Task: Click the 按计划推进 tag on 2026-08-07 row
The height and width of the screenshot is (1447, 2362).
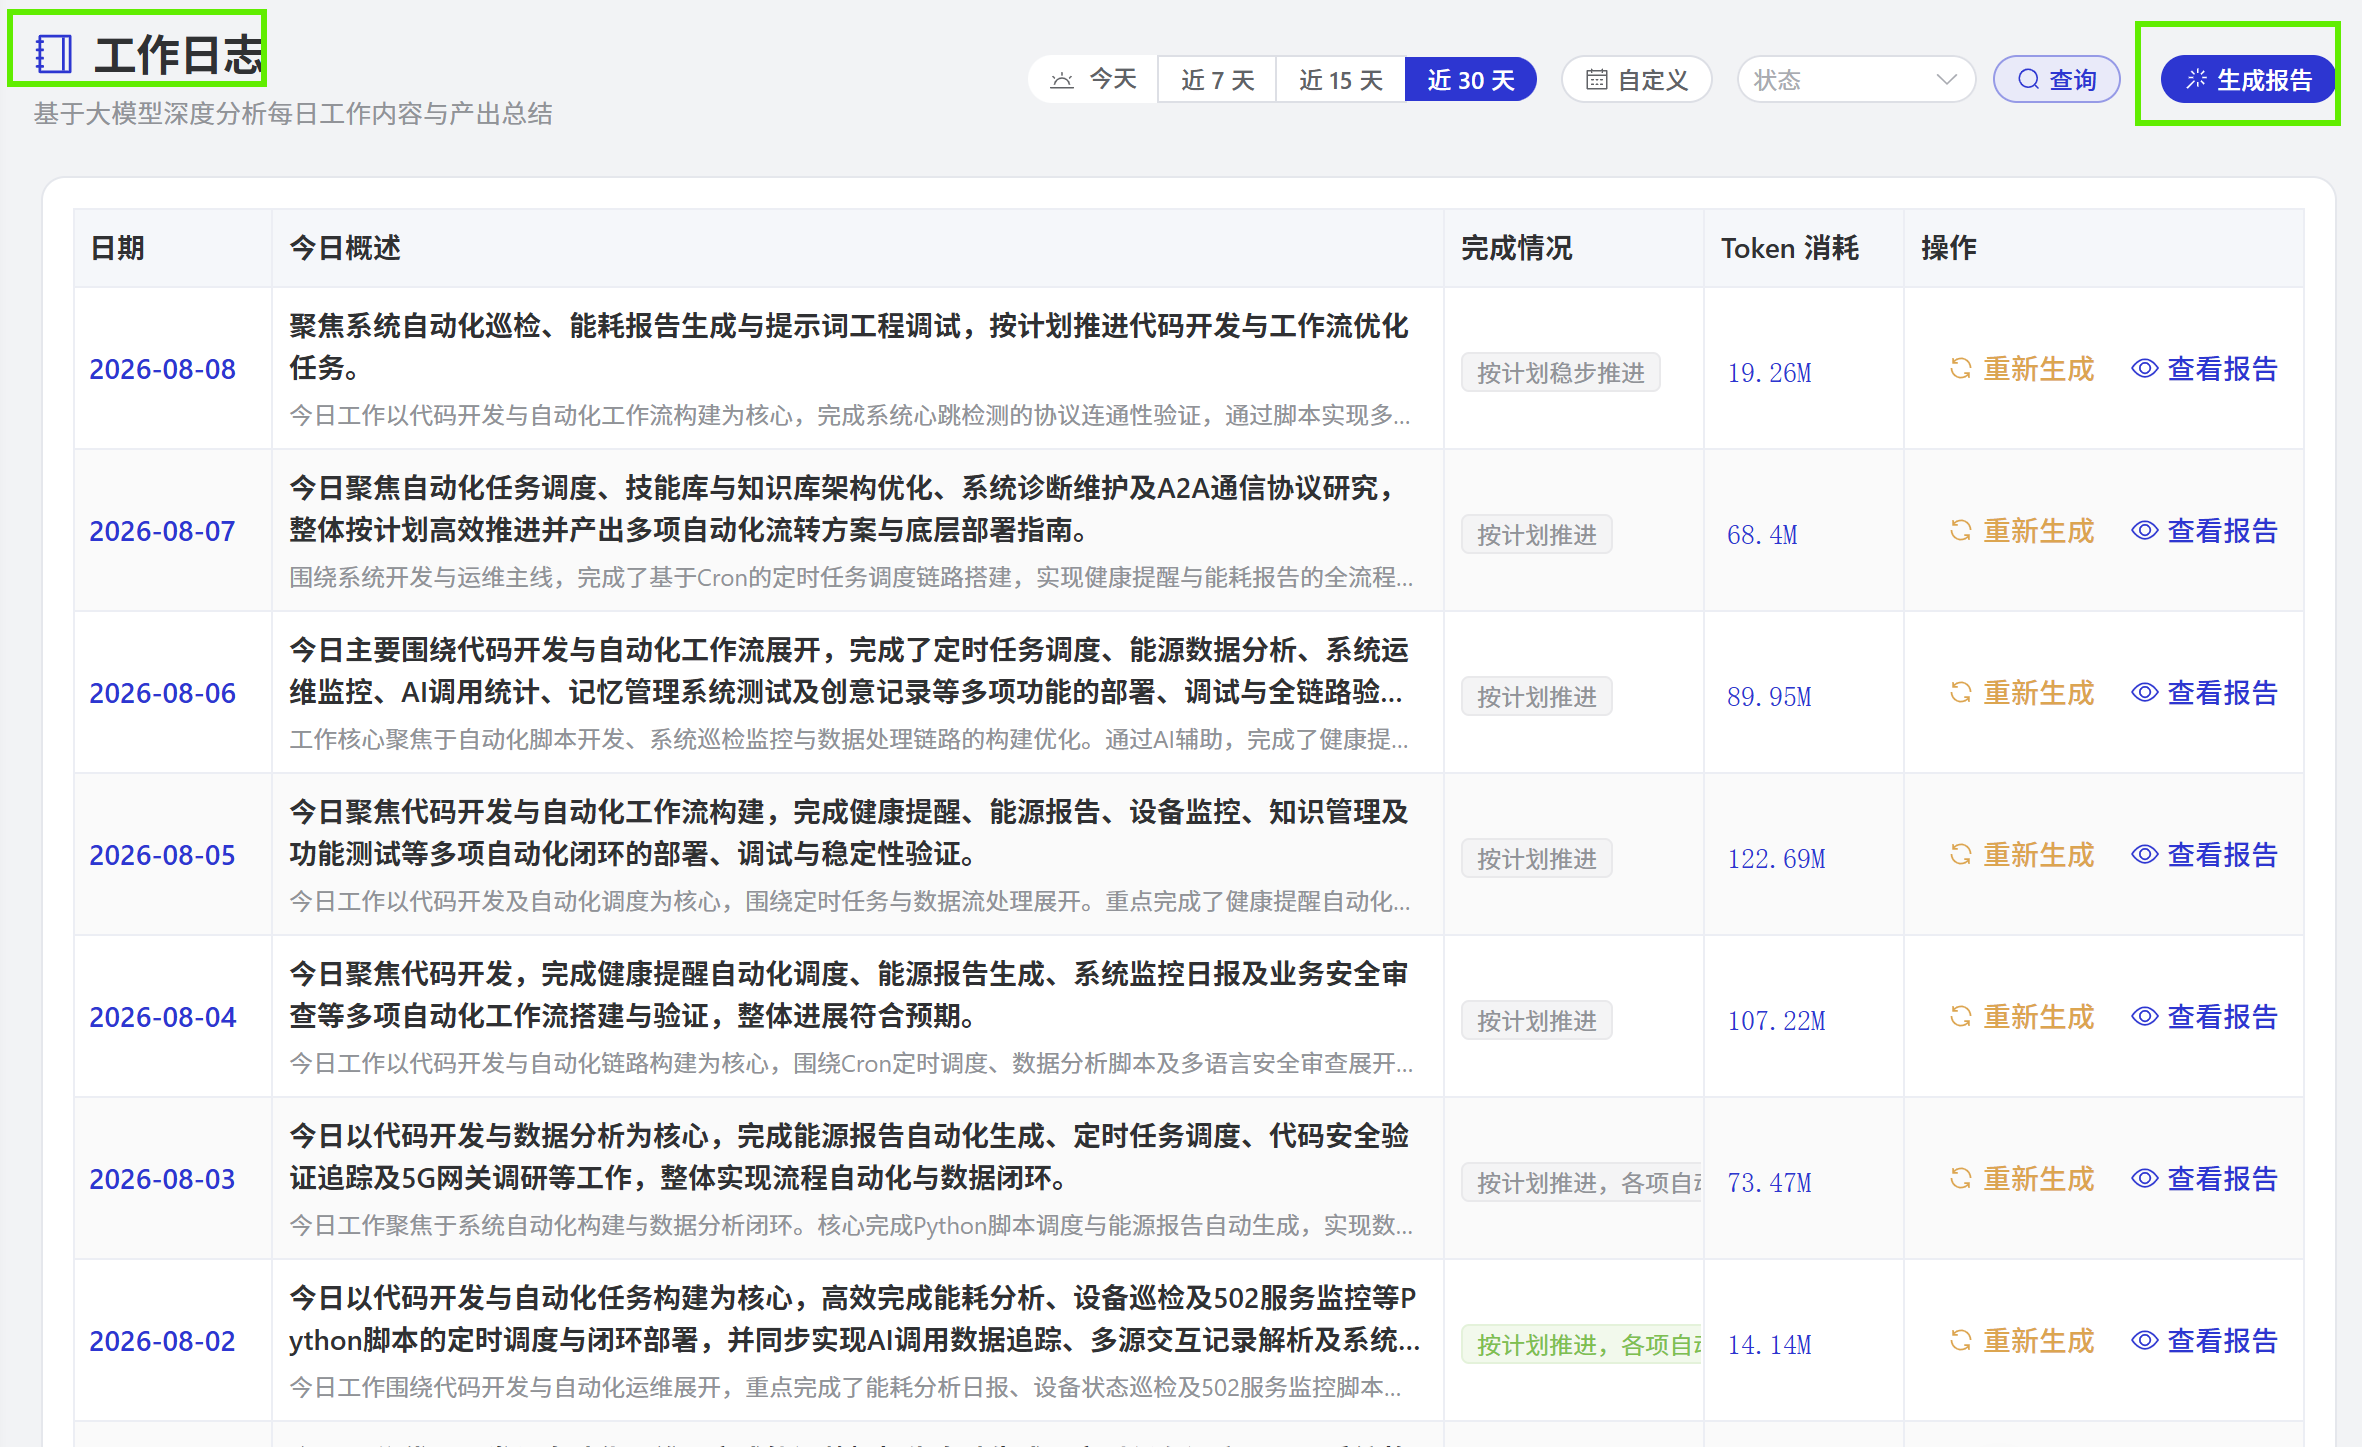Action: pos(1537,535)
